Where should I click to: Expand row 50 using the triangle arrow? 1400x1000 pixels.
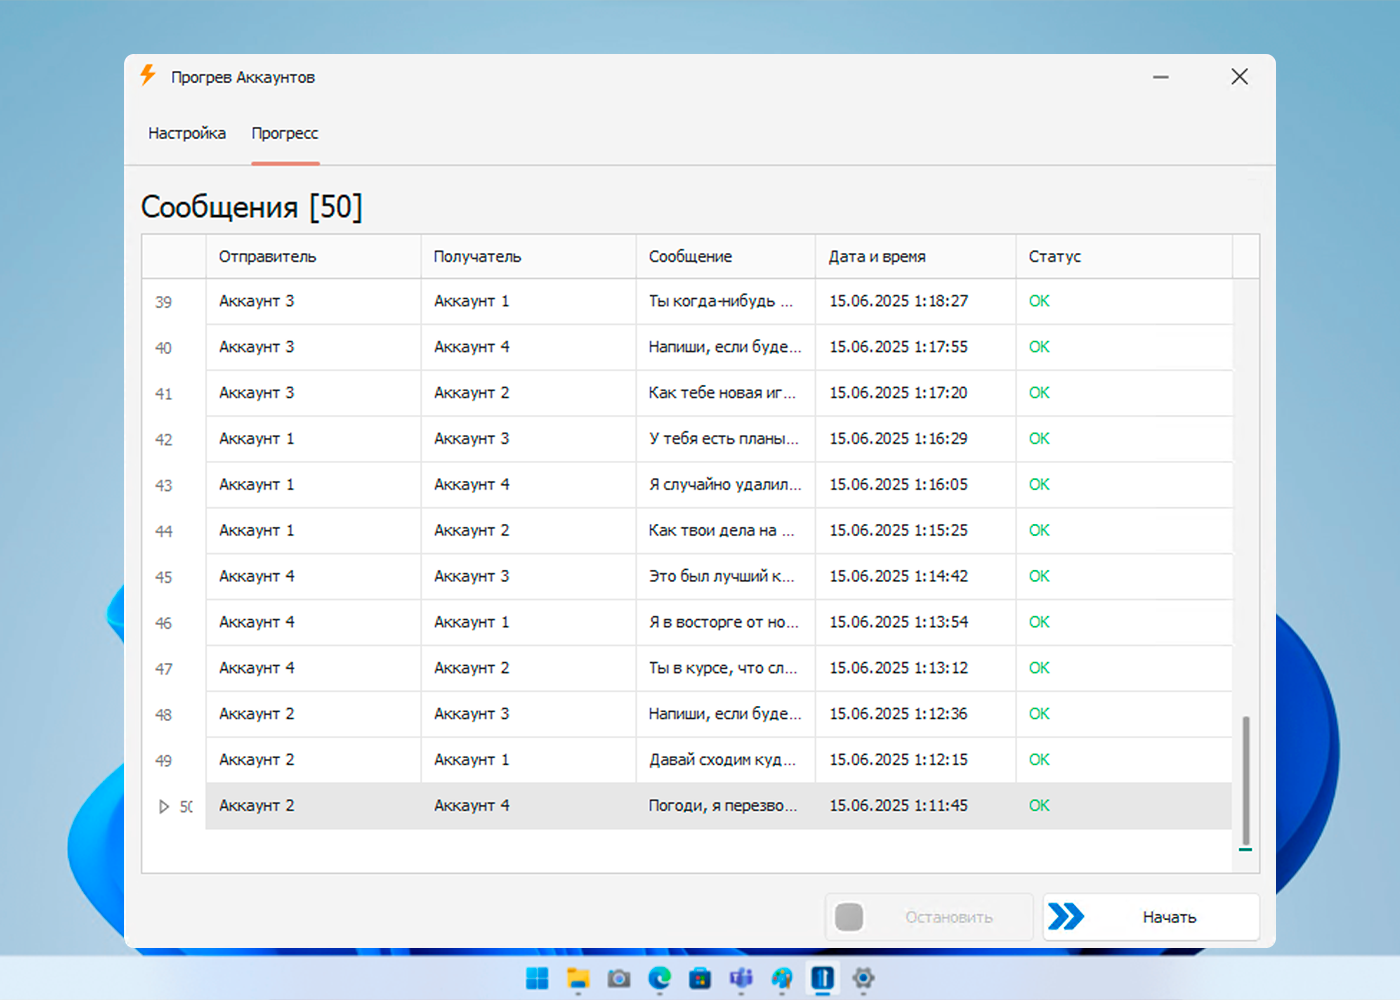pyautogui.click(x=164, y=806)
